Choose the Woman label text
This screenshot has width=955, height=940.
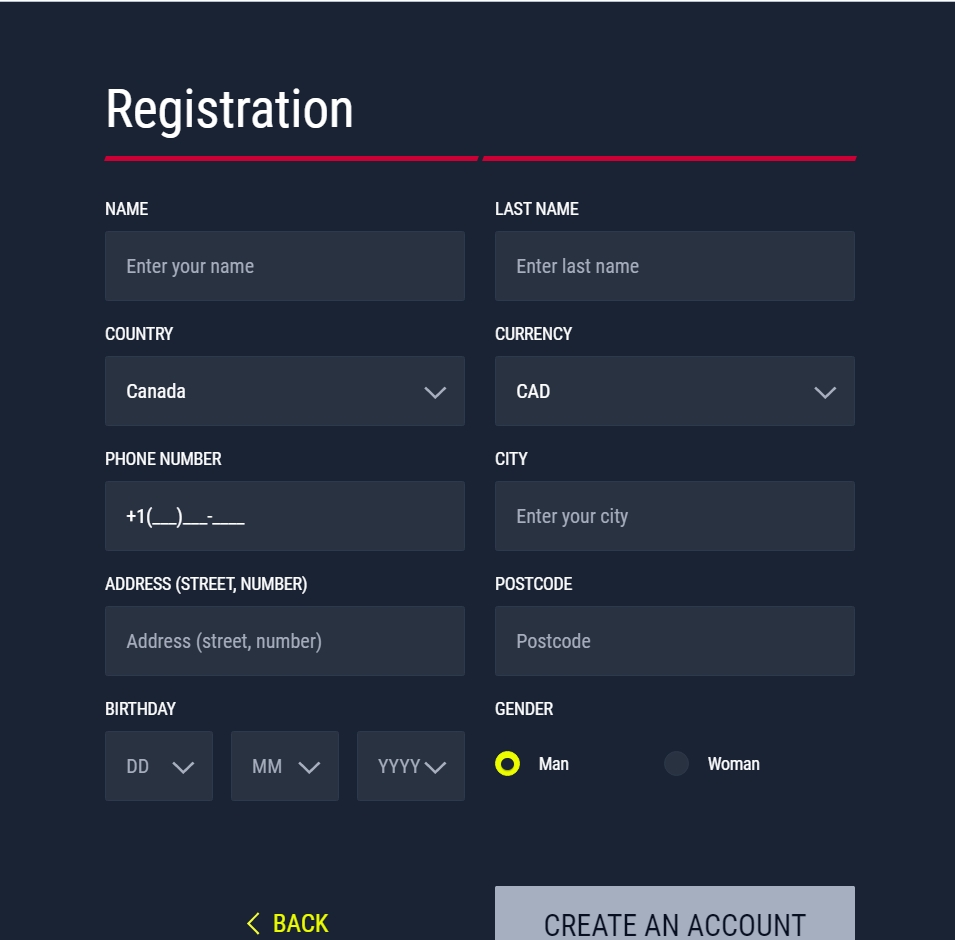coord(733,764)
